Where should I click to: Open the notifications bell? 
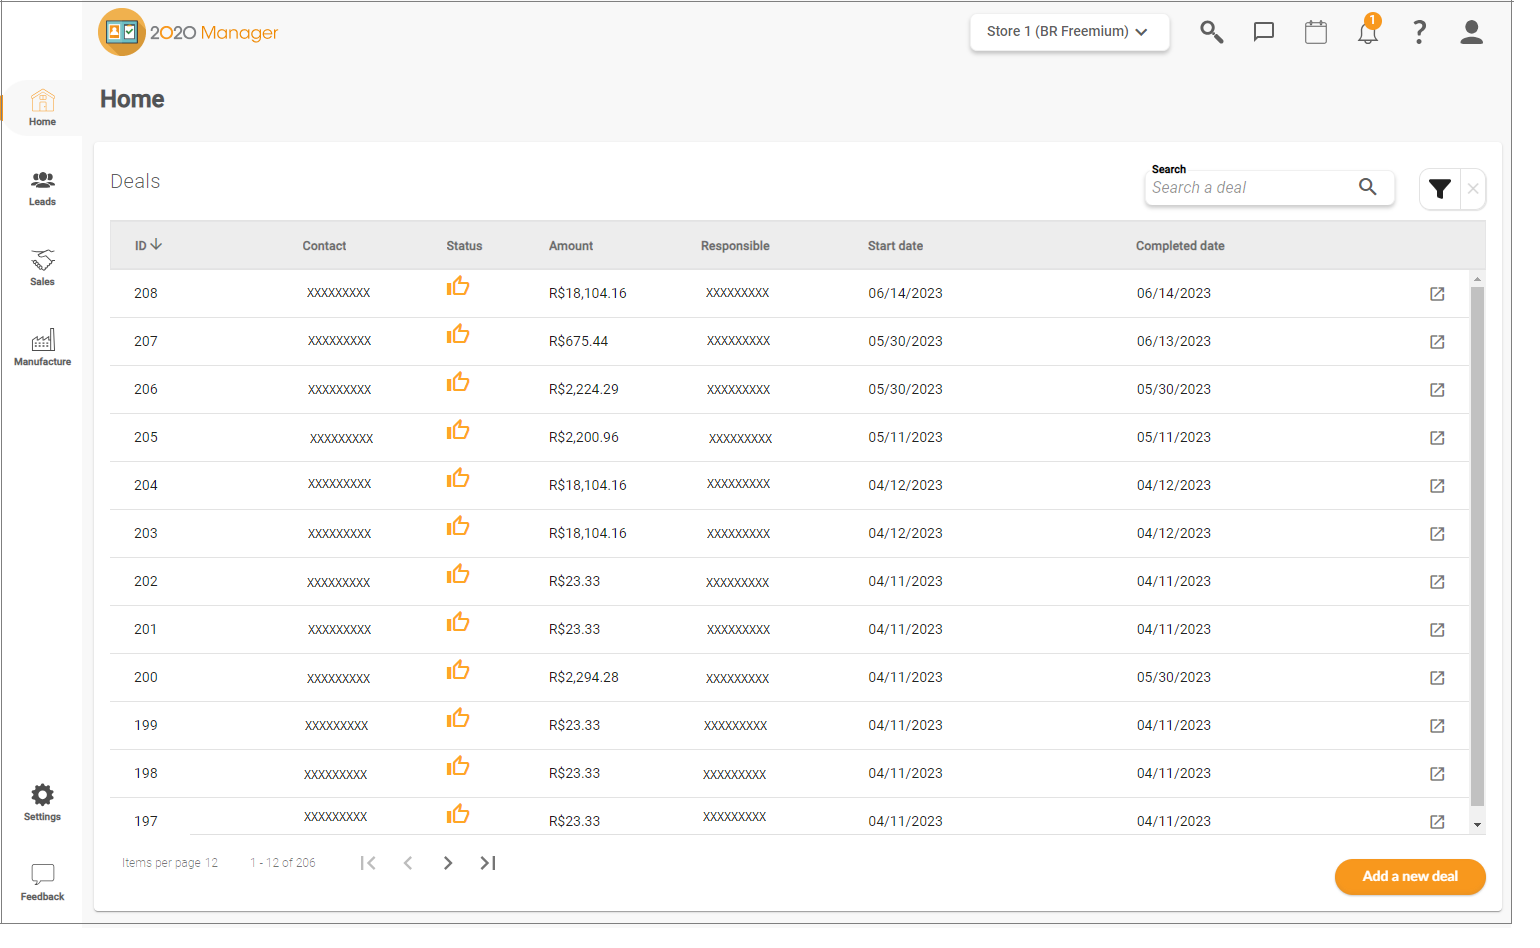pos(1367,32)
